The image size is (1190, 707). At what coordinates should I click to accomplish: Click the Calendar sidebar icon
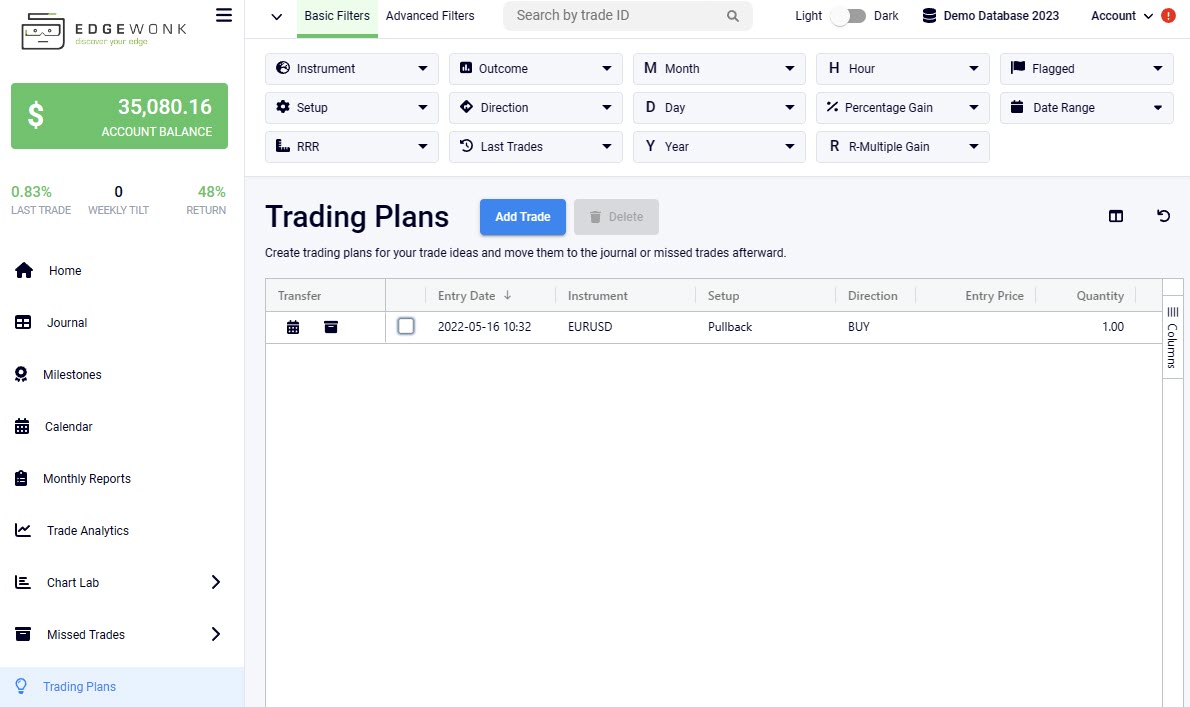pos(22,426)
